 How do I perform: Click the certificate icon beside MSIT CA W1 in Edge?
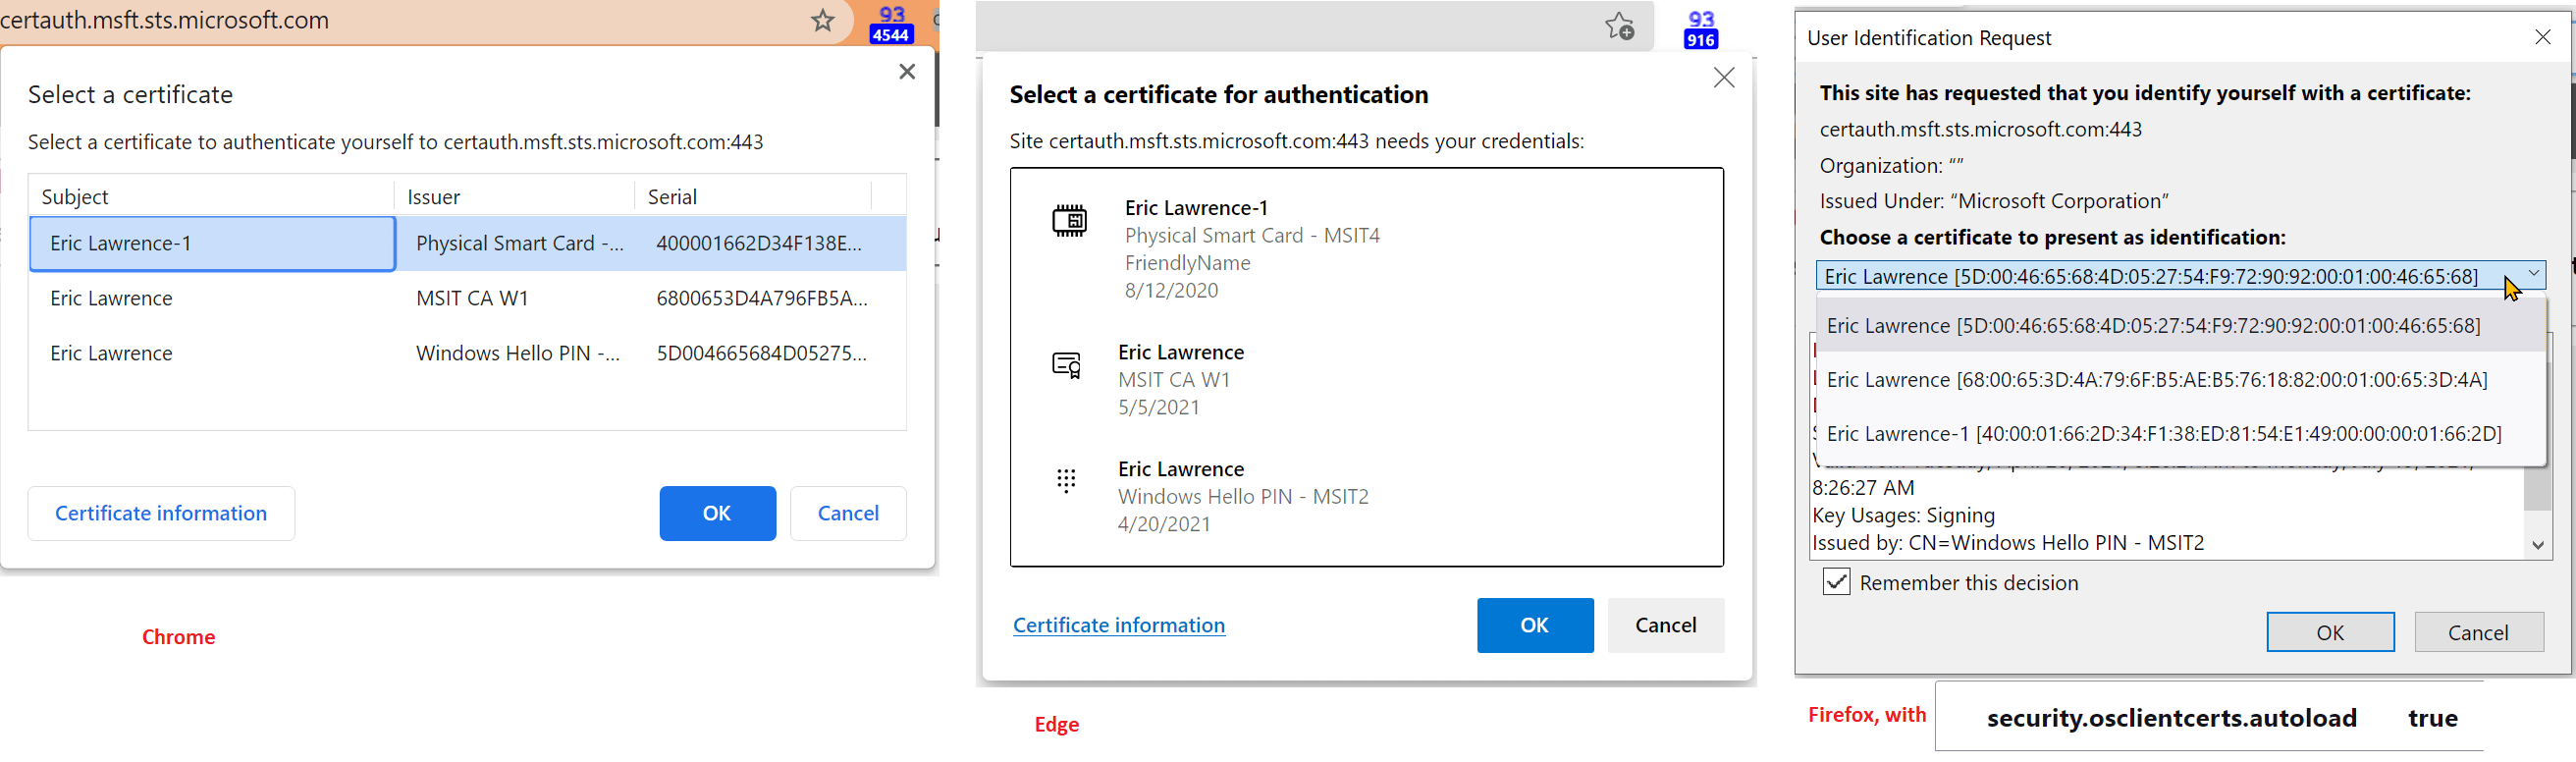pos(1067,365)
